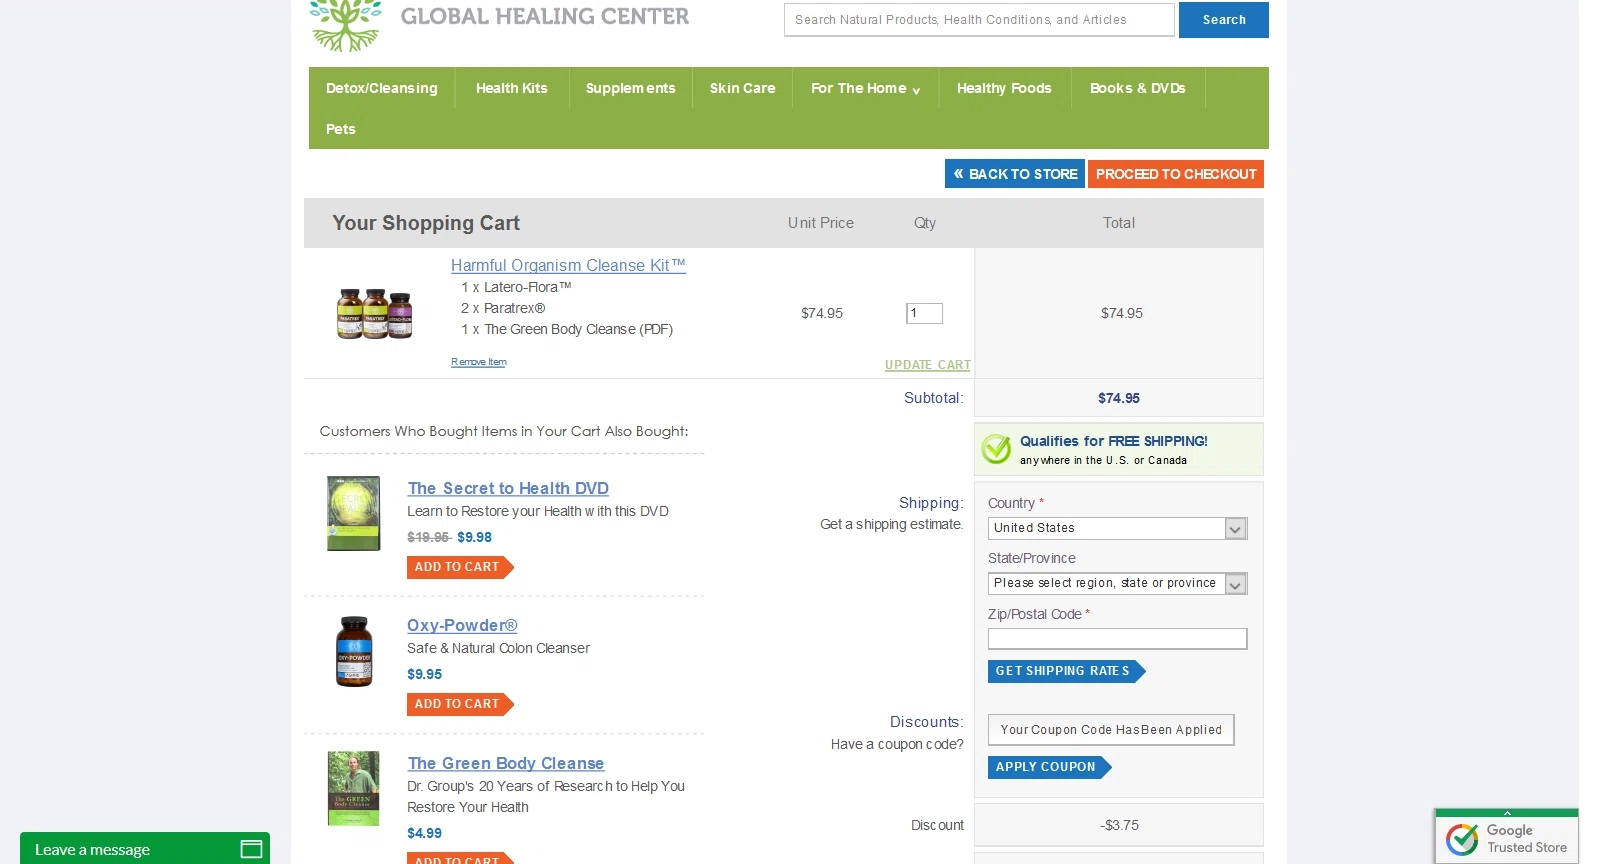Click 'Get a shipping estimate.' text

click(892, 524)
